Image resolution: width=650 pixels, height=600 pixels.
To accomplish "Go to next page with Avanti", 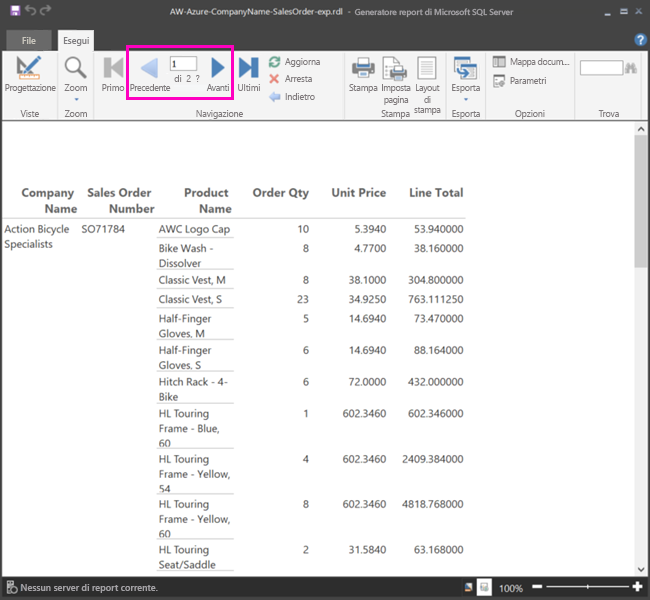I will pos(218,74).
